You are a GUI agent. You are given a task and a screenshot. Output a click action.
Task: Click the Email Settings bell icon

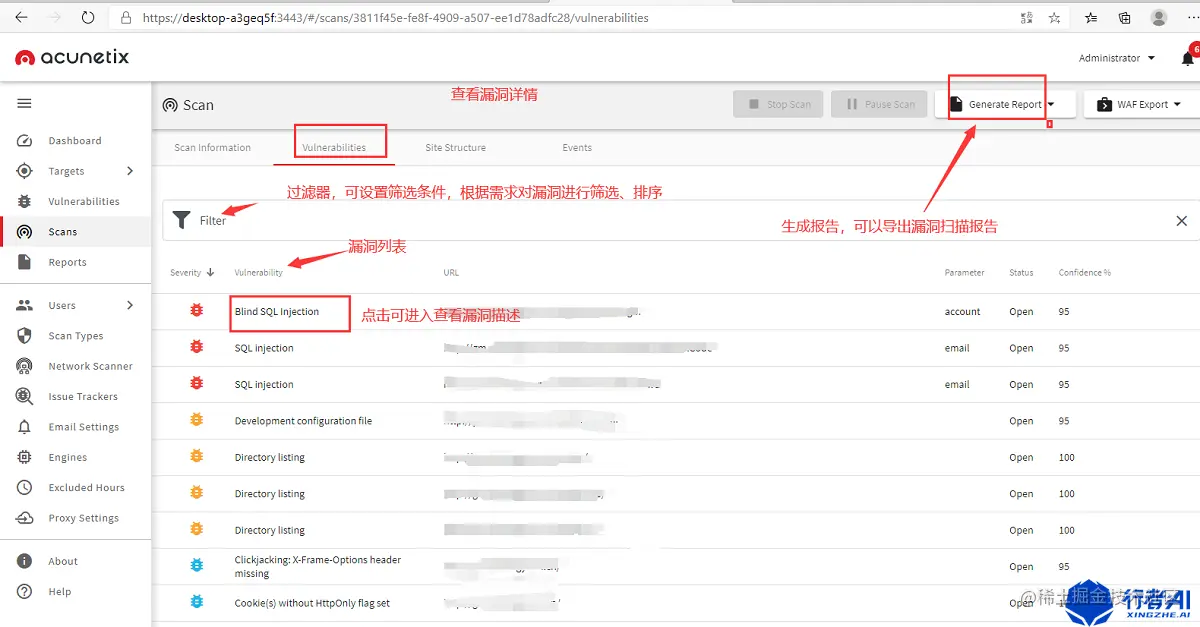pyautogui.click(x=25, y=427)
